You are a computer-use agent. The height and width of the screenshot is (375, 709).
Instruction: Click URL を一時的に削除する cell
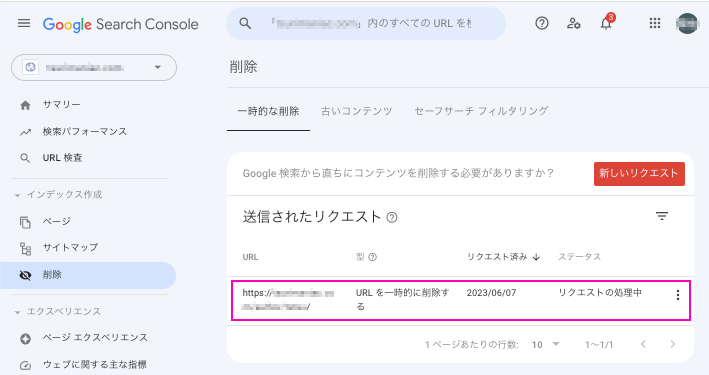[x=402, y=299]
